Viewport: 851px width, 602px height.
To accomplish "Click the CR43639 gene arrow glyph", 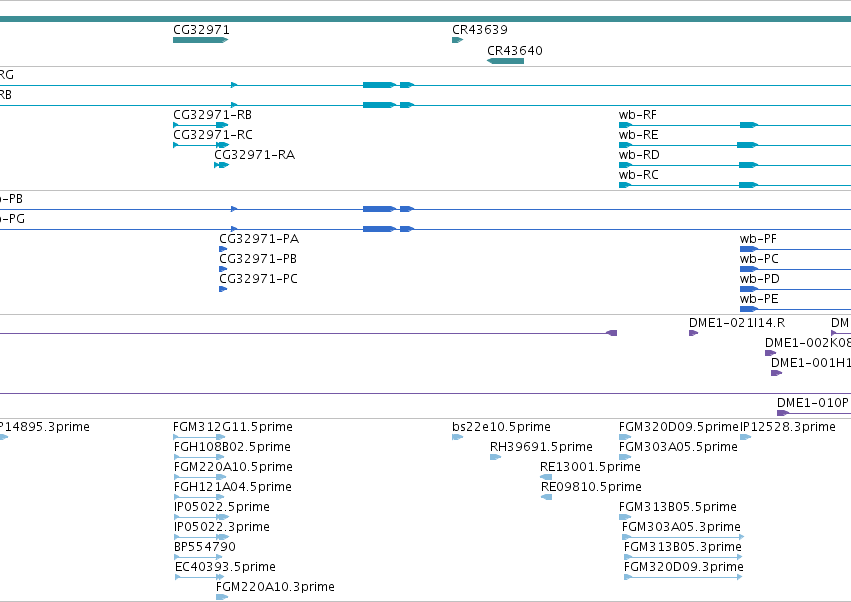I will point(458,40).
